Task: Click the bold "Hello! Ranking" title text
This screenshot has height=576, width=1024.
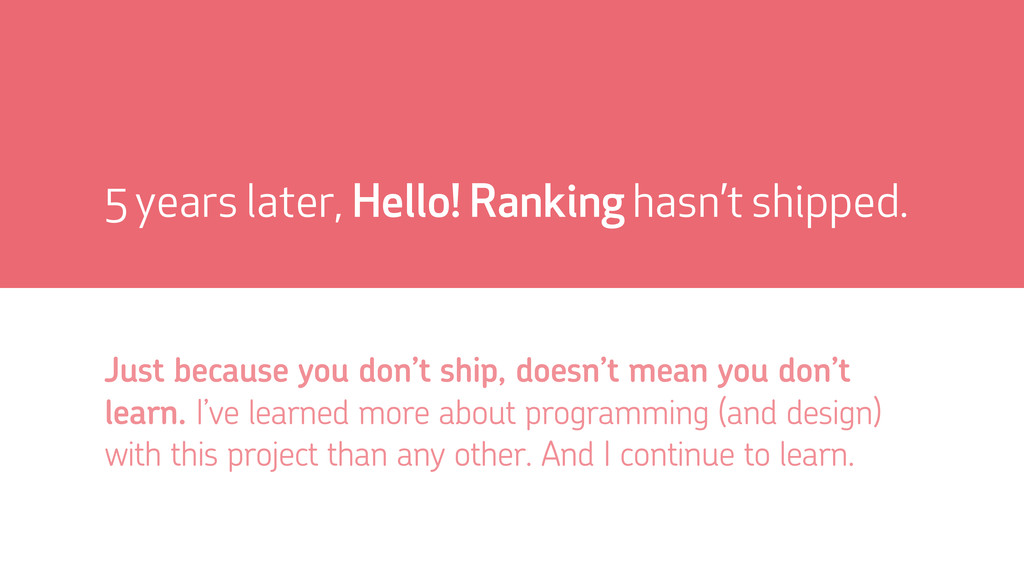Action: point(488,204)
